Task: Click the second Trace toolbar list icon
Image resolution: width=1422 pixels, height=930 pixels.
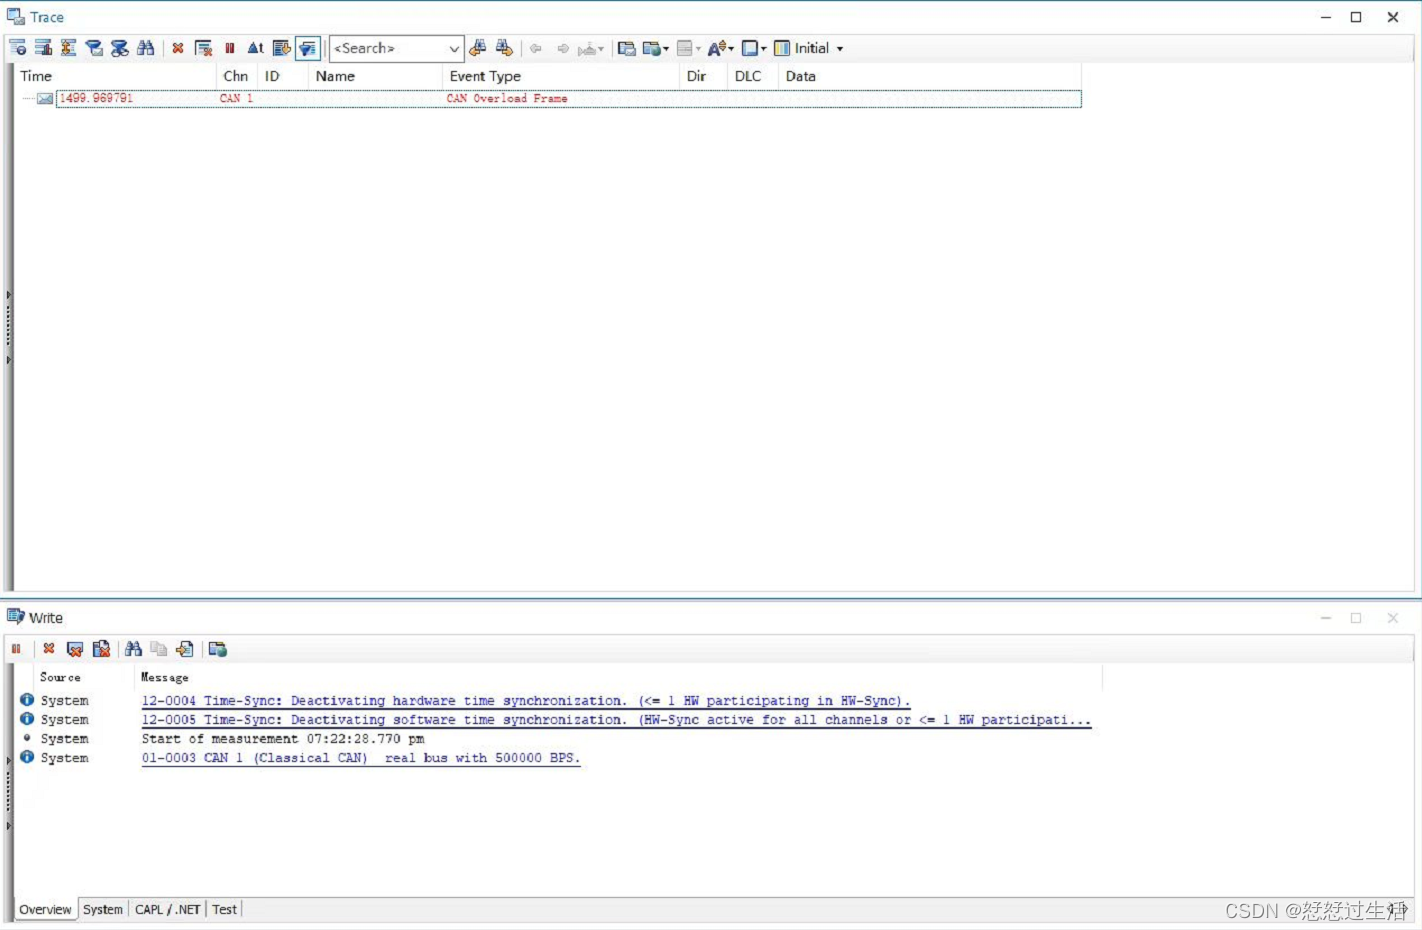Action: (x=43, y=48)
